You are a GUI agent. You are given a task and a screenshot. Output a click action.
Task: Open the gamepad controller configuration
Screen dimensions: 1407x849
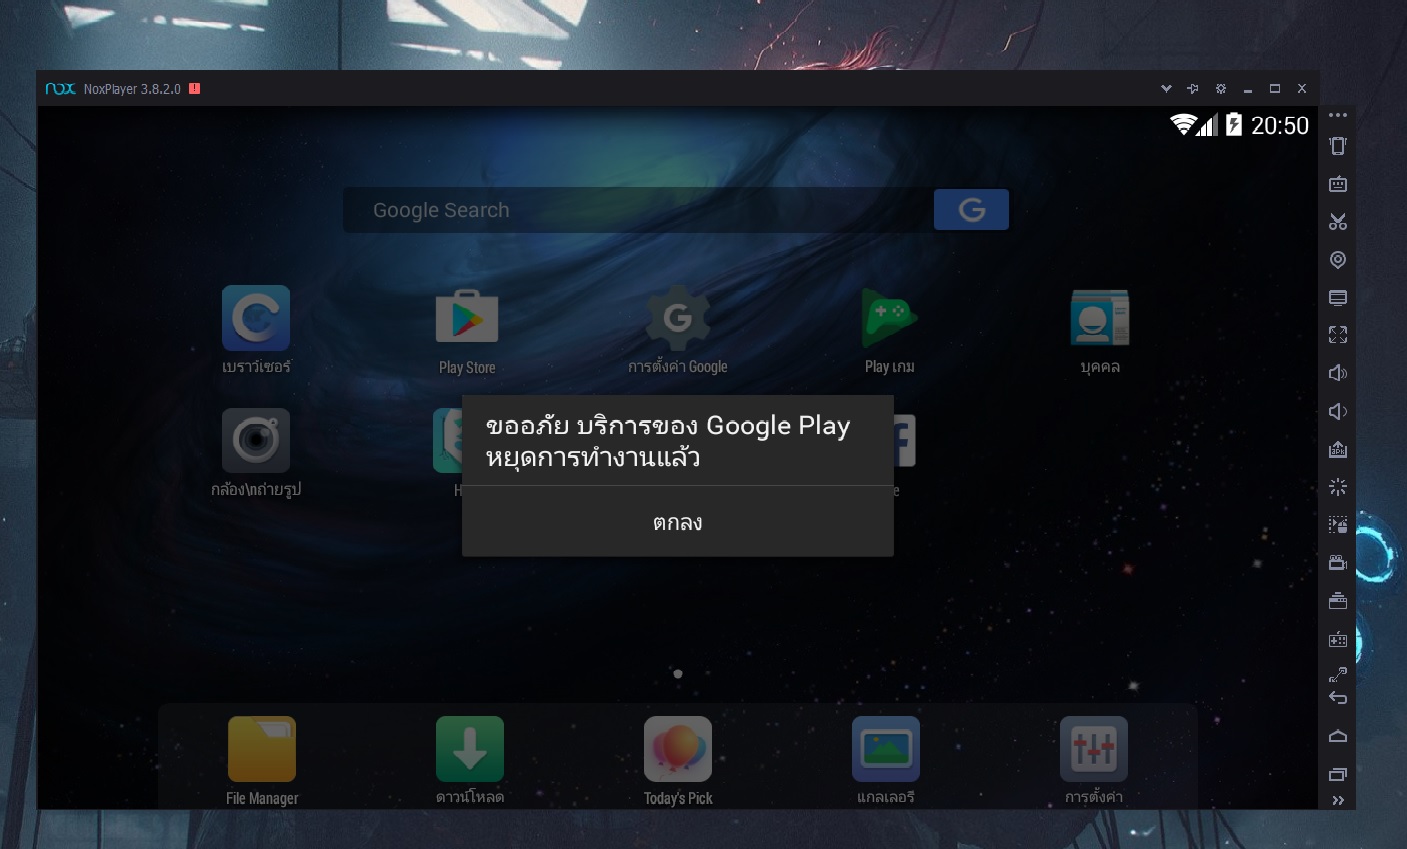[x=1338, y=639]
